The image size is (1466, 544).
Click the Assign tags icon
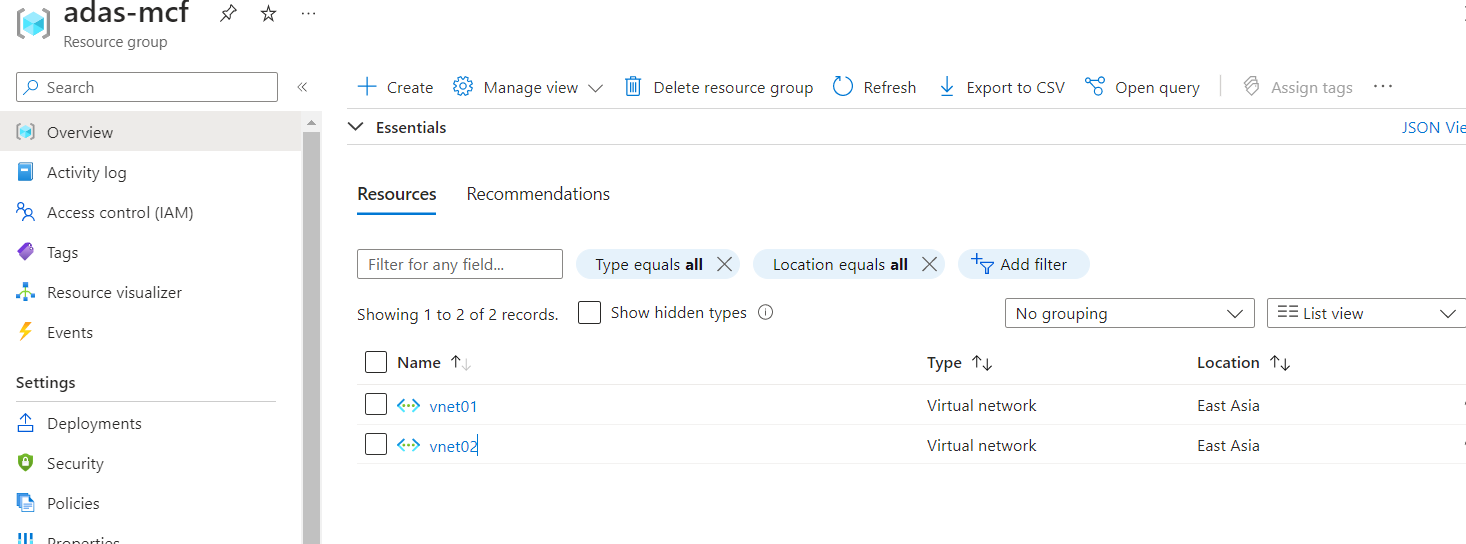(1251, 87)
